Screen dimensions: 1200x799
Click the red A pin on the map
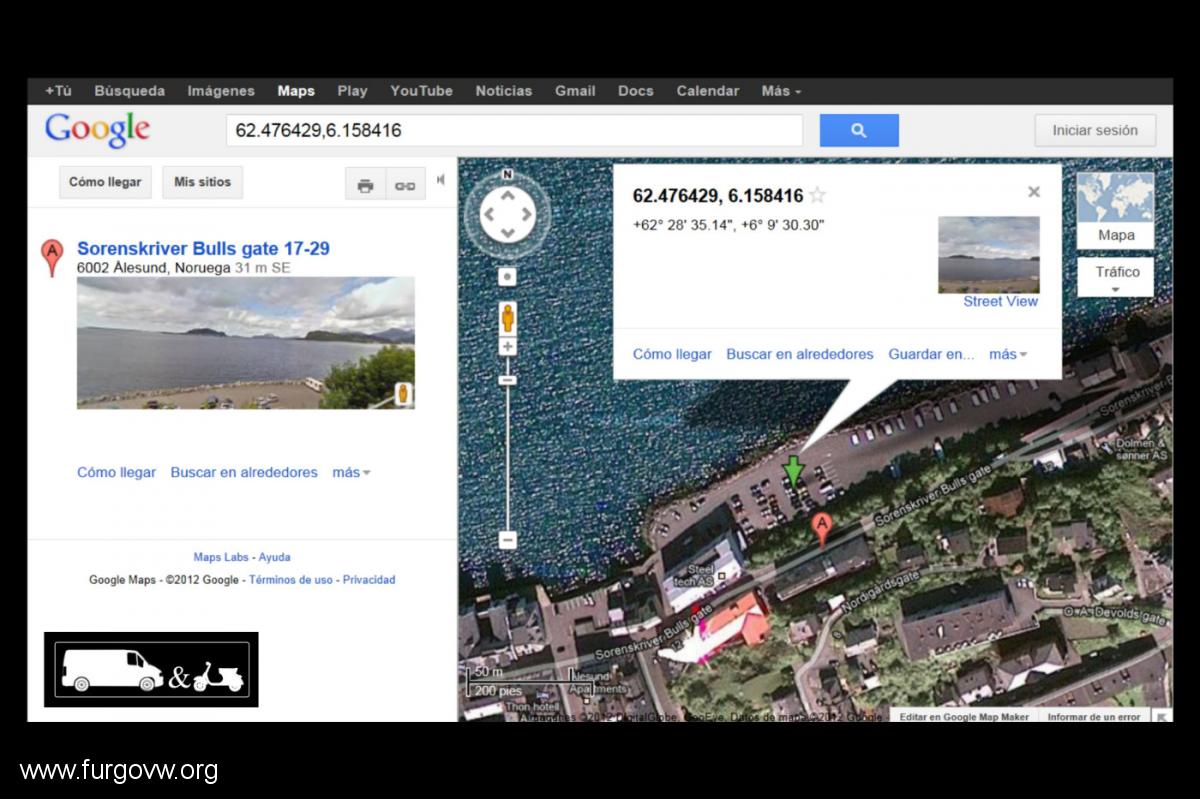(822, 530)
